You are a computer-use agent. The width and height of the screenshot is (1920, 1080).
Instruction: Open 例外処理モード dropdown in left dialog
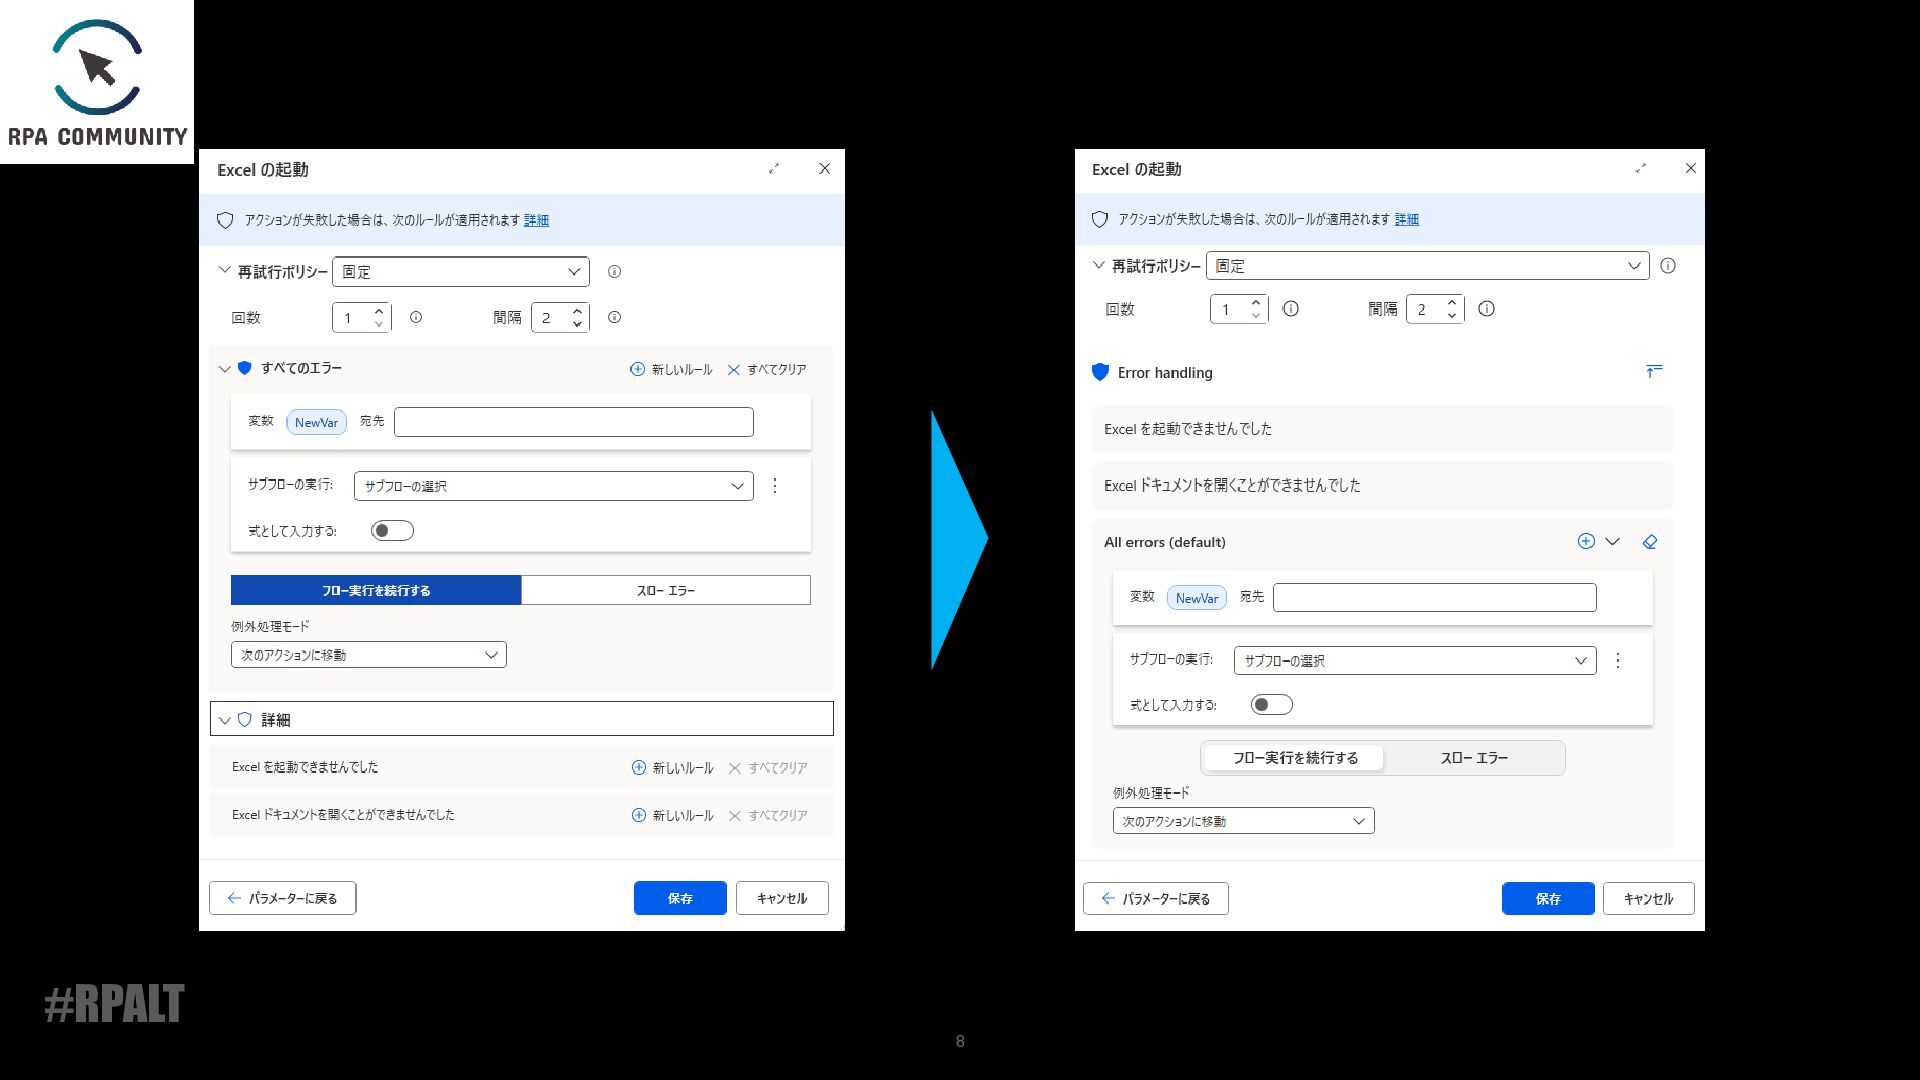coord(368,655)
